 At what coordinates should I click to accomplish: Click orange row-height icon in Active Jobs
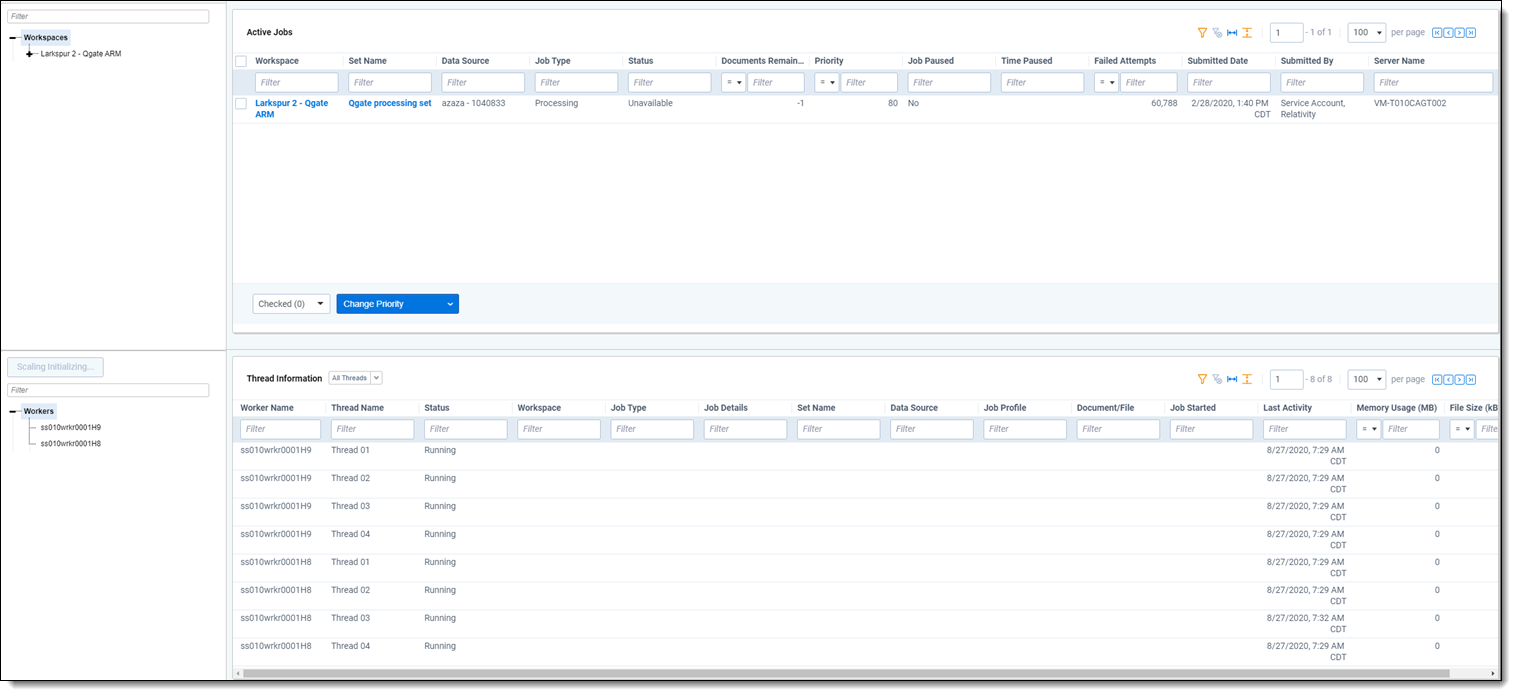1247,33
